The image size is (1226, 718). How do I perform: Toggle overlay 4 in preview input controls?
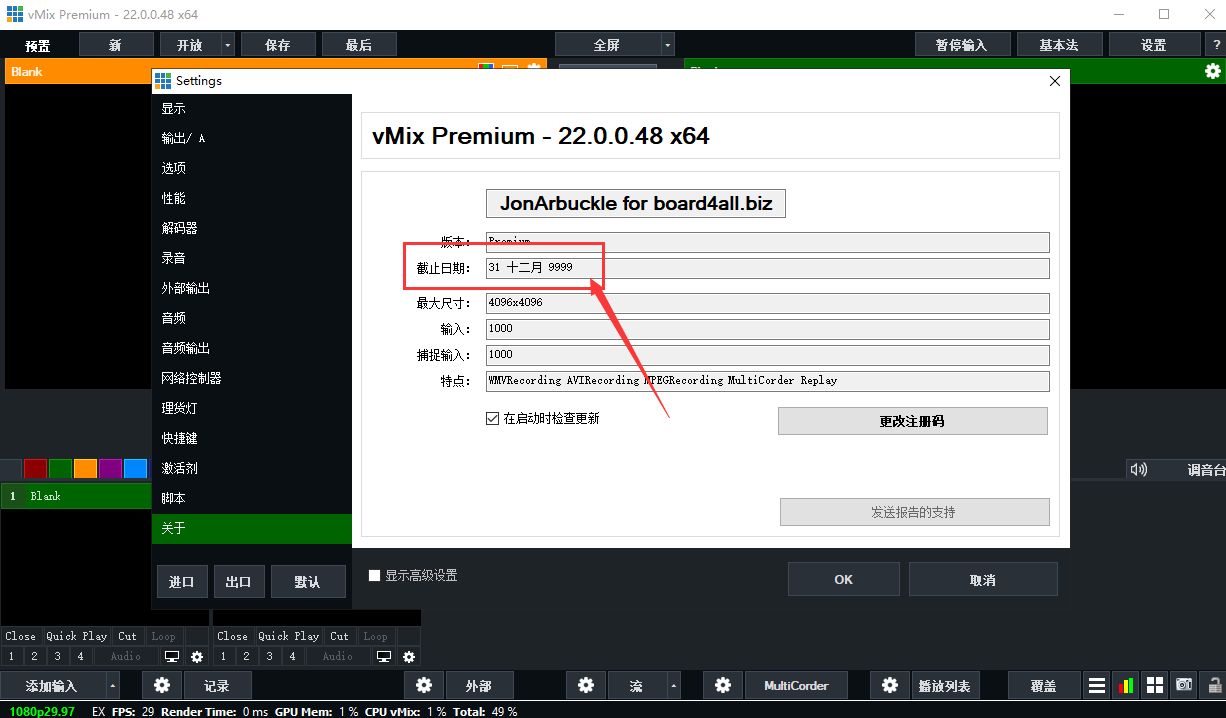[x=81, y=657]
